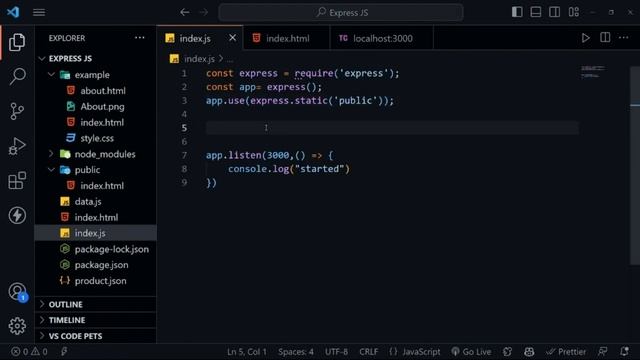
Task: Switch to the index.html tab
Action: [286, 38]
